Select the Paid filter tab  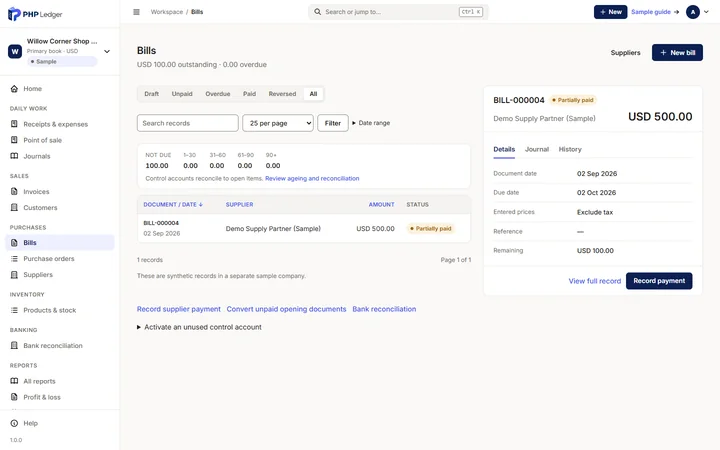point(249,94)
